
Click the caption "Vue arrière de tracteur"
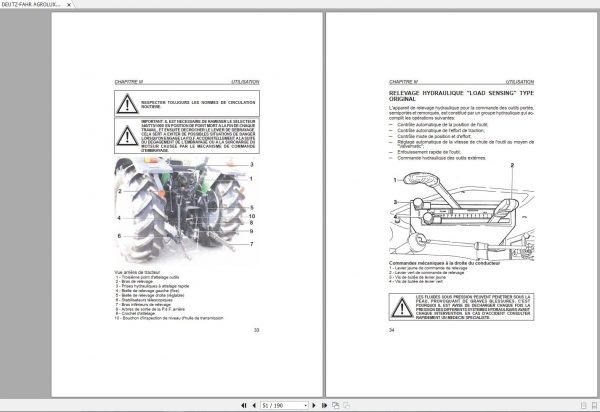pos(137,272)
